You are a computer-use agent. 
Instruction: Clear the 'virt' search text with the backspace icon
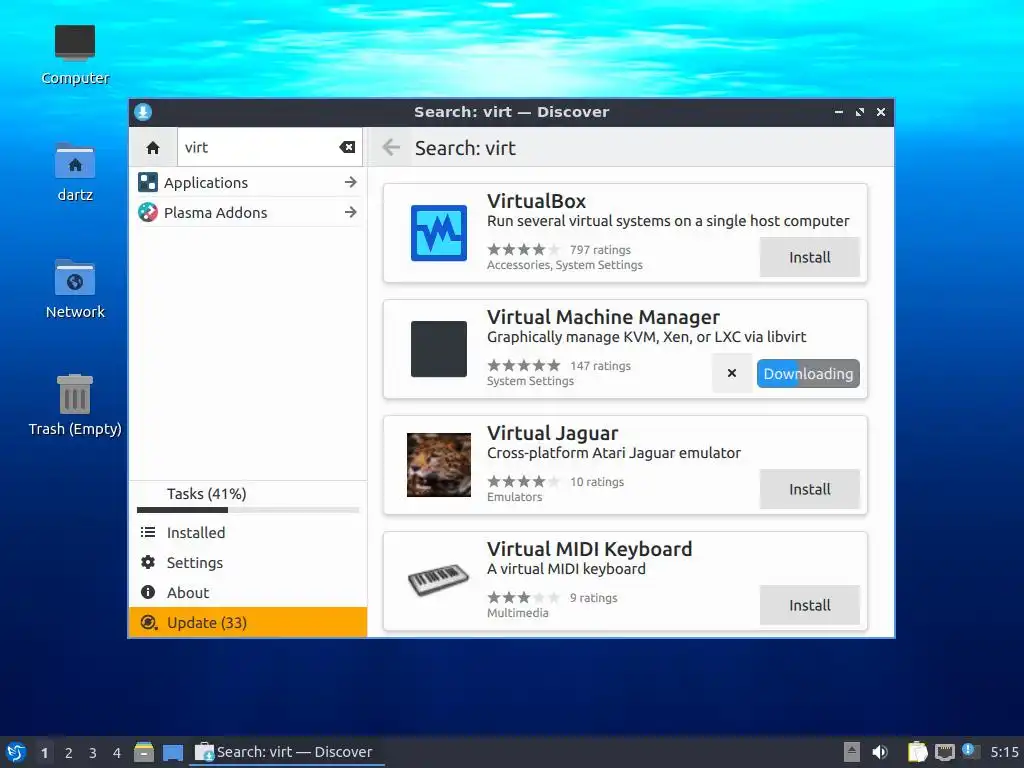(347, 148)
